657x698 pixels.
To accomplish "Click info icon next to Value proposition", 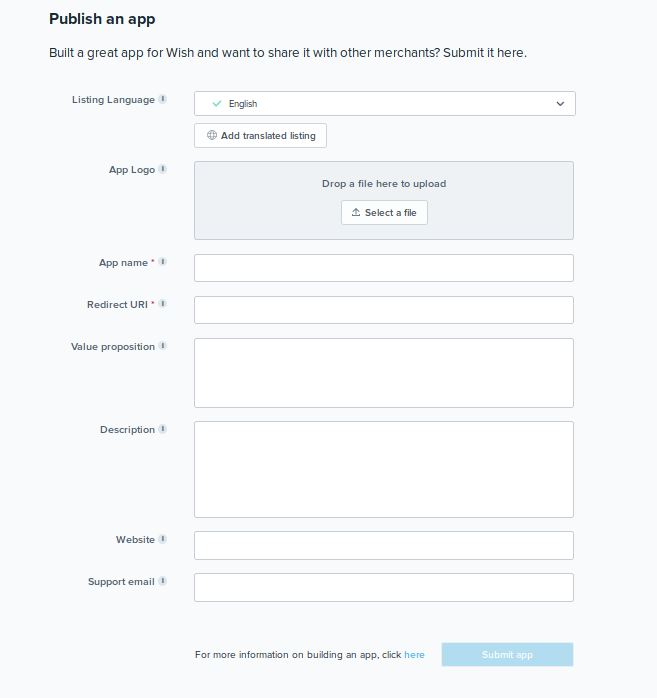I will pos(163,346).
